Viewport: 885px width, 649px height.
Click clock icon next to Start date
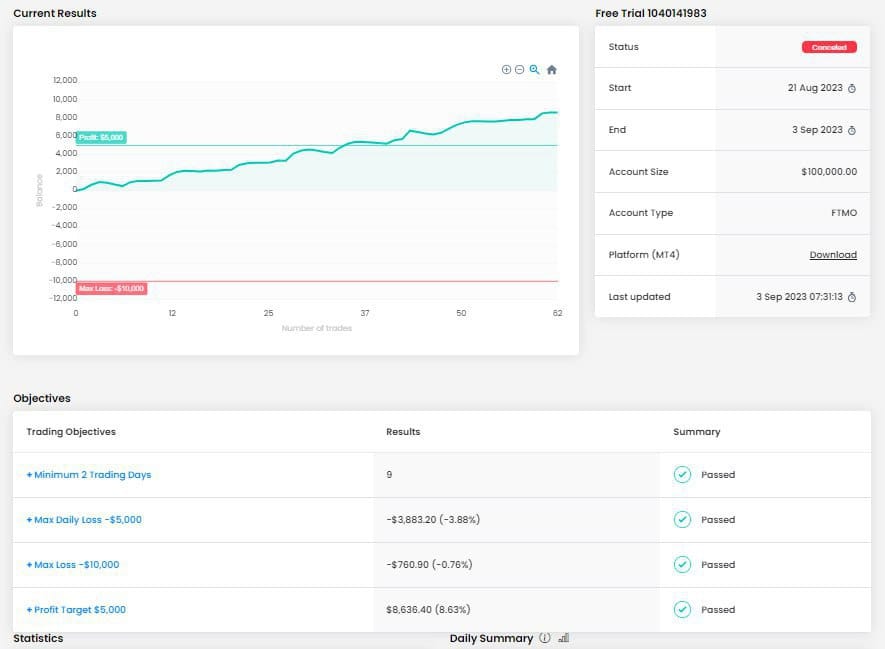tap(852, 88)
